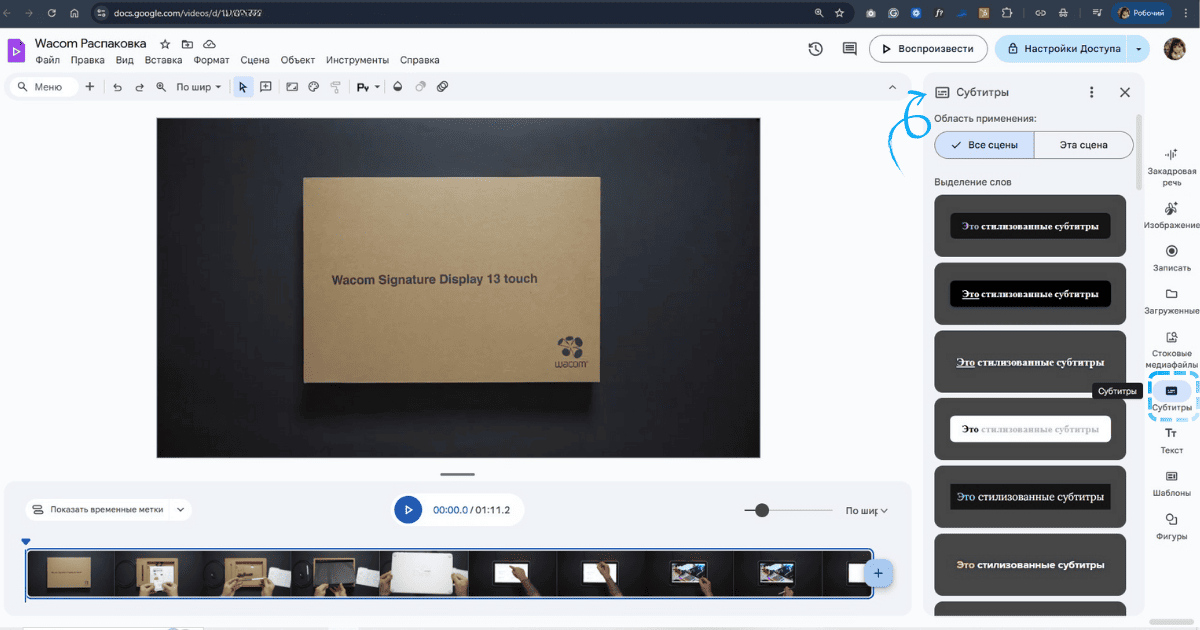Screen dimensions: 1200x630
Task: Open the Стоковые медиафайлы panel
Action: (1170, 344)
